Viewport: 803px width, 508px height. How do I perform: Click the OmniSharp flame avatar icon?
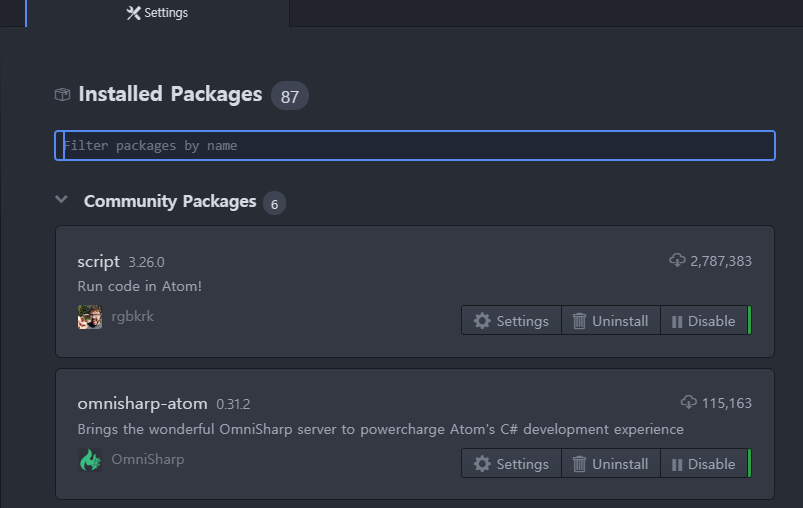(90, 460)
